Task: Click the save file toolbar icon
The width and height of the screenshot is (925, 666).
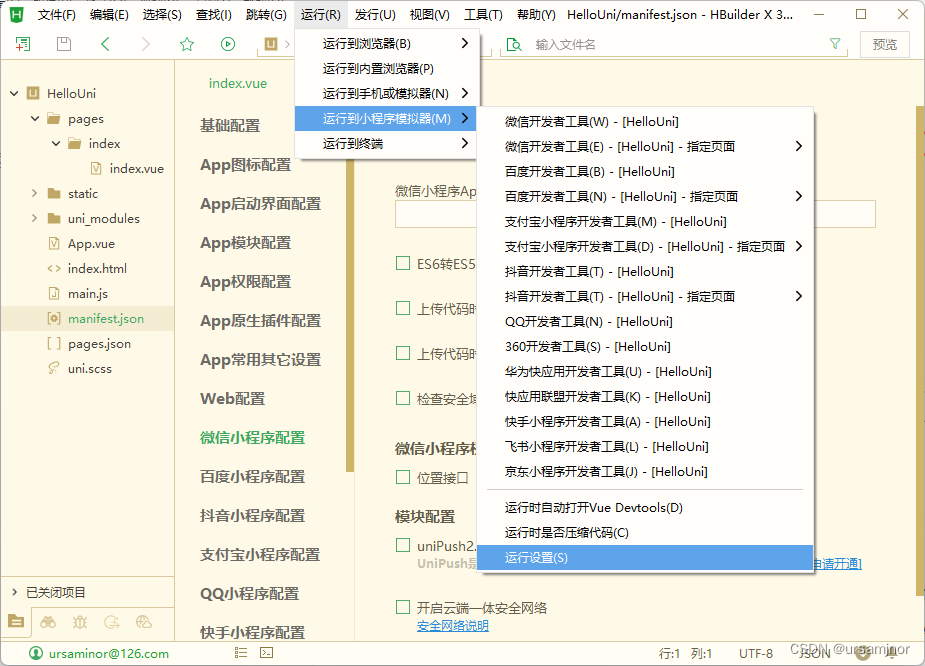Action: [x=64, y=44]
